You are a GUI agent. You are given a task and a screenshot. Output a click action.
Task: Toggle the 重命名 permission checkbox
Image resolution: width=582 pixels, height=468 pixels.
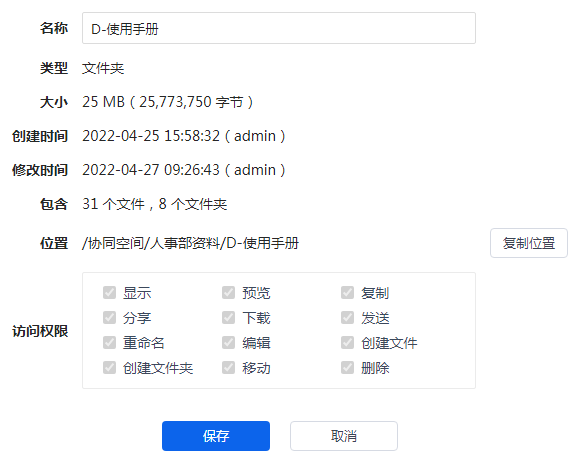(109, 343)
